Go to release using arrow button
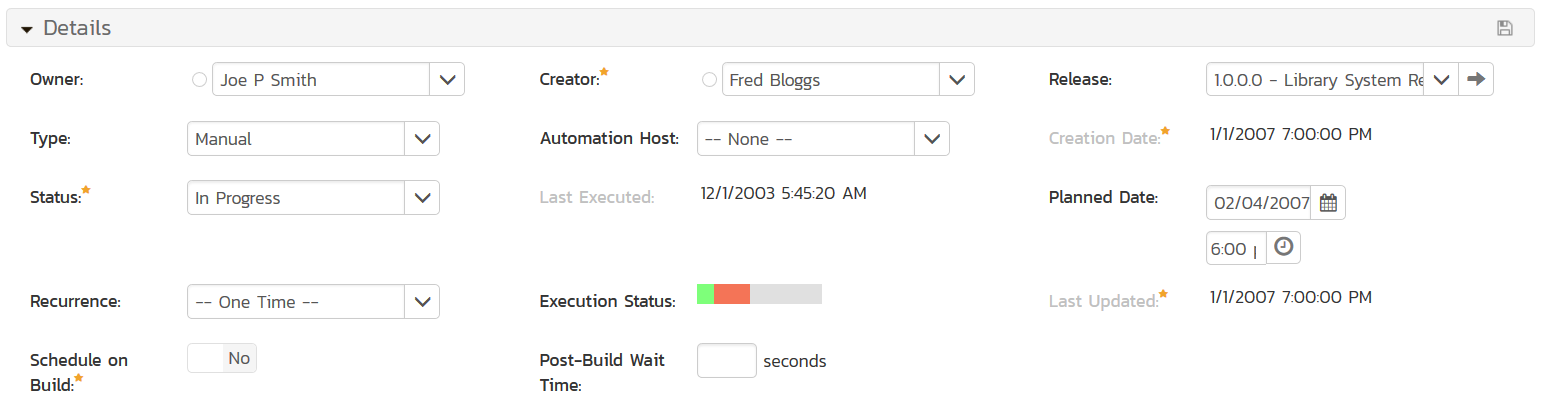This screenshot has height=417, width=1547. pos(1476,80)
